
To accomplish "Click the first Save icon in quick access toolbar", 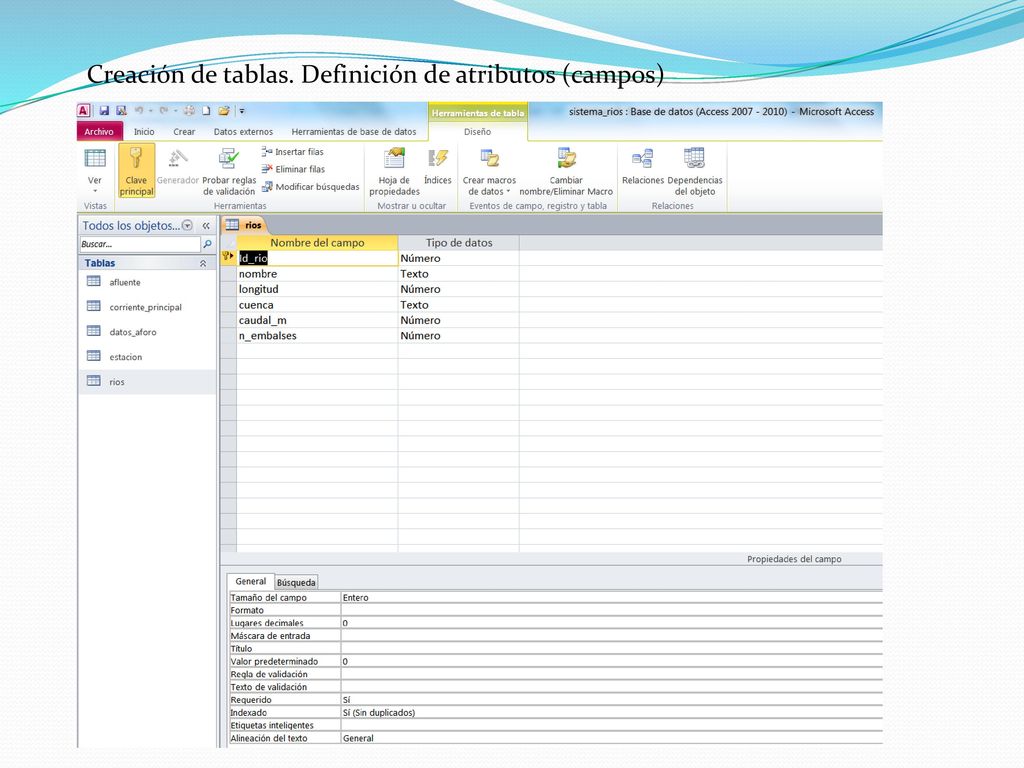I will pyautogui.click(x=104, y=111).
